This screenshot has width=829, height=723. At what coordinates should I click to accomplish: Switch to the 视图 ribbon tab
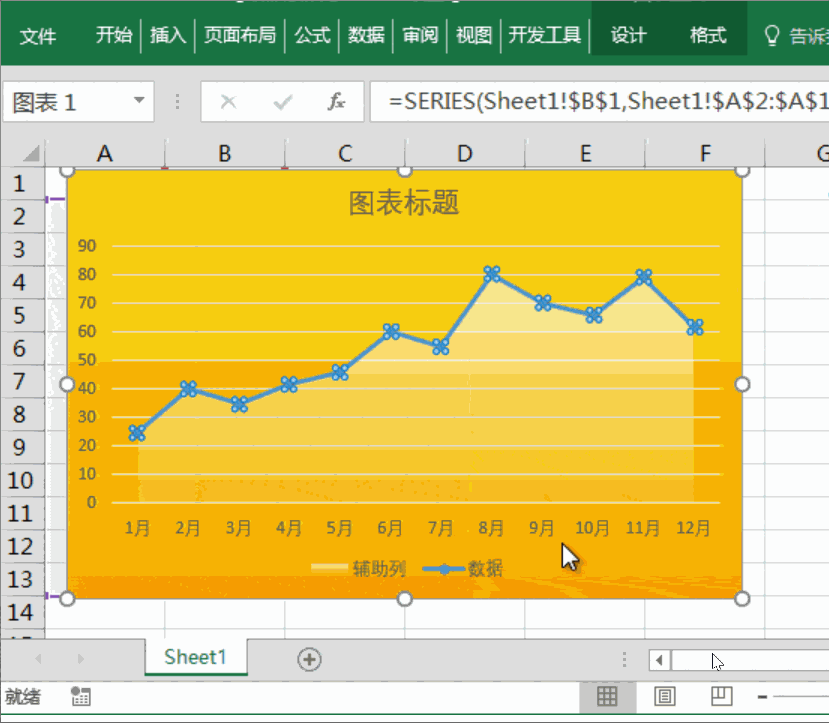(474, 35)
